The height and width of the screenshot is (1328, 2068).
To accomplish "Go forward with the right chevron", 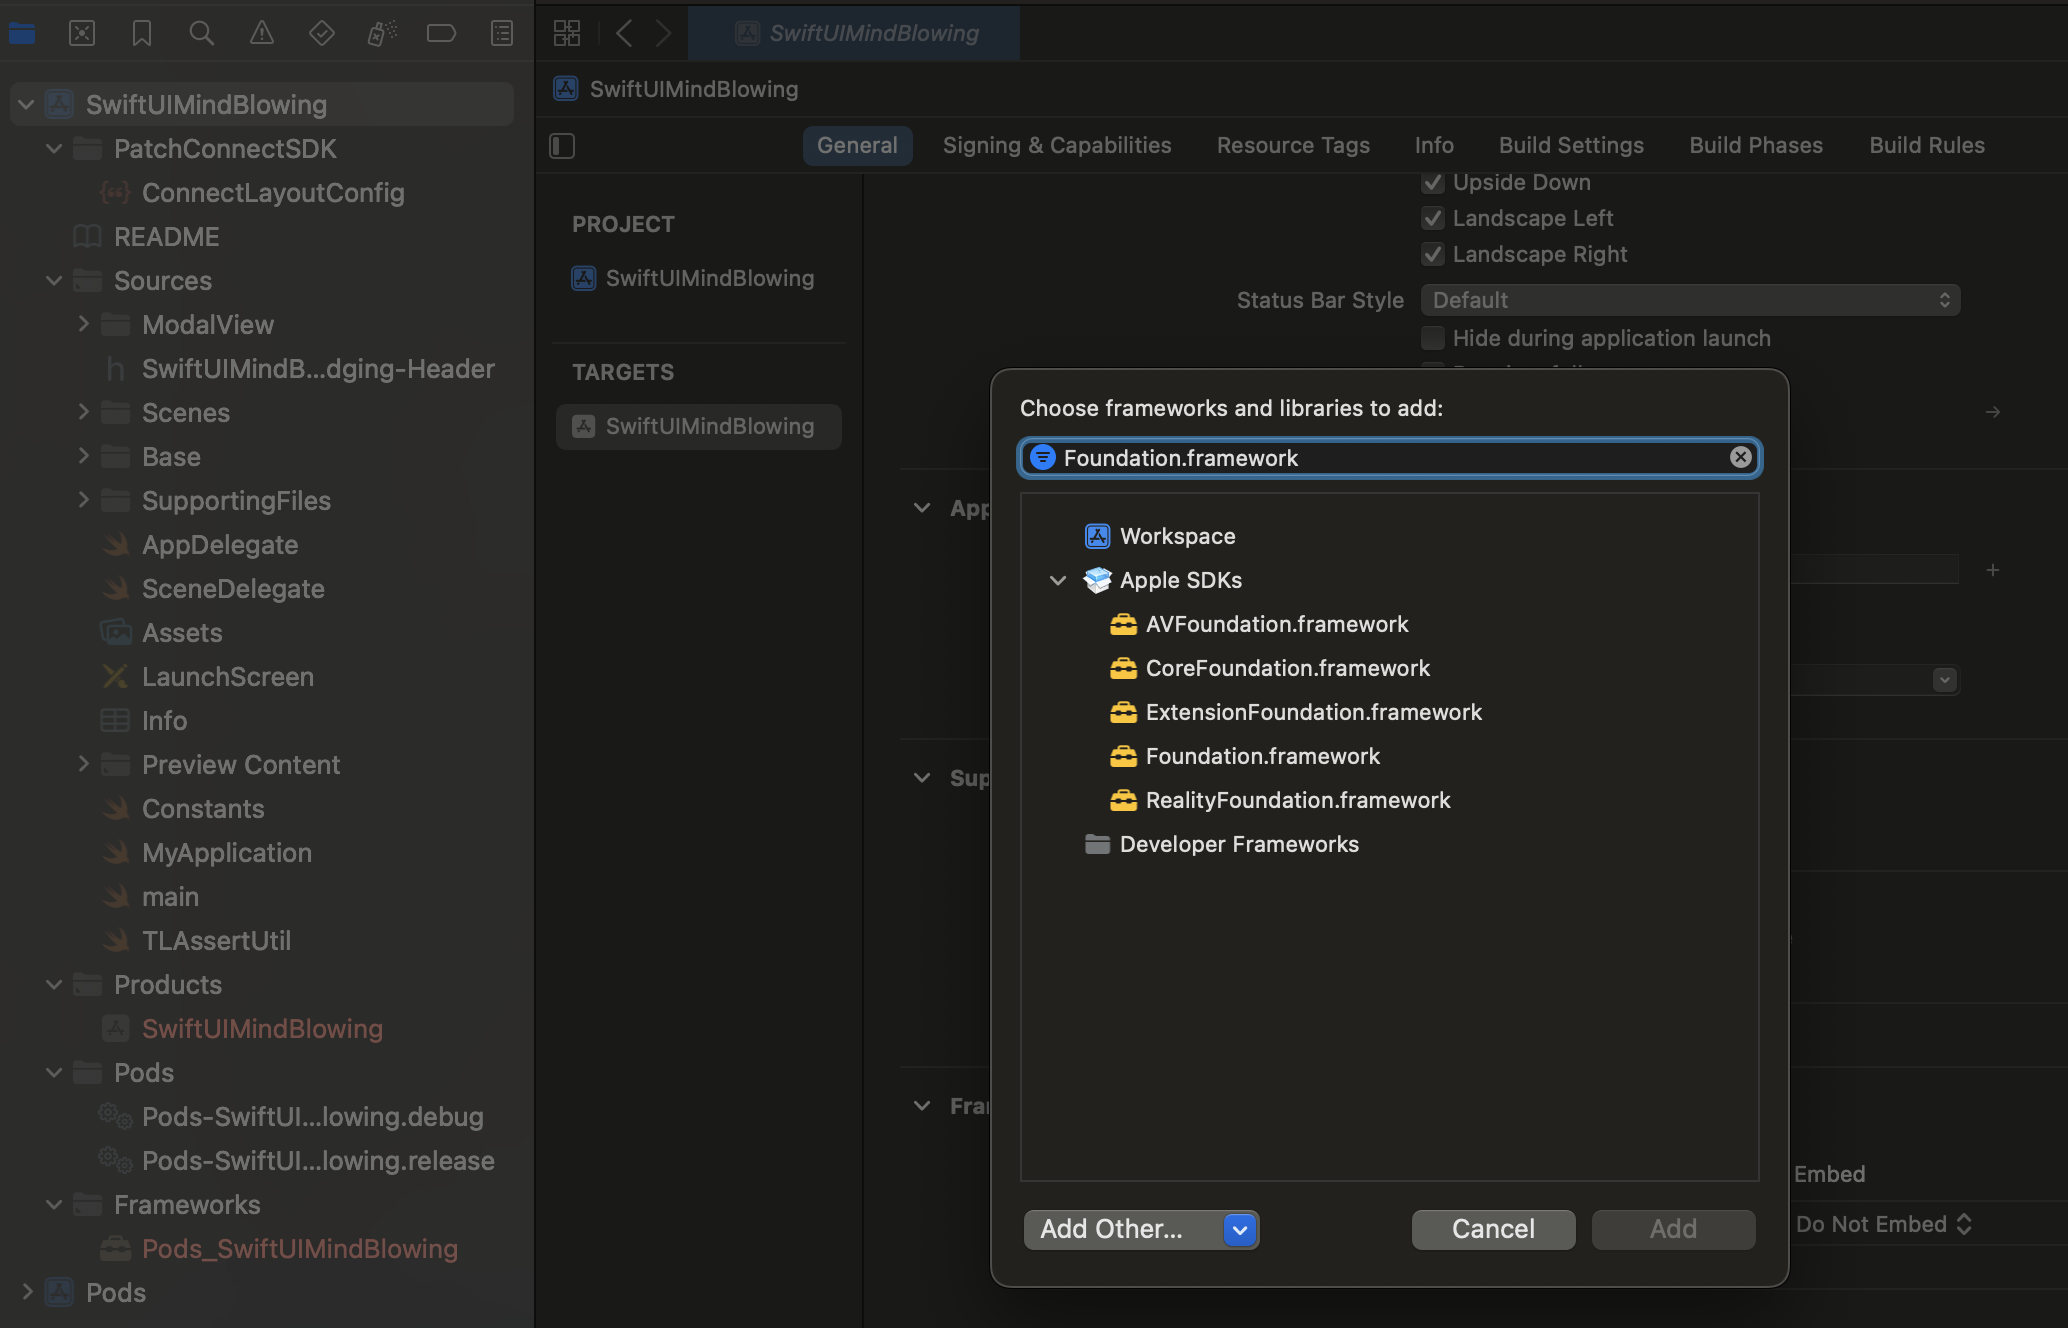I will [x=663, y=33].
